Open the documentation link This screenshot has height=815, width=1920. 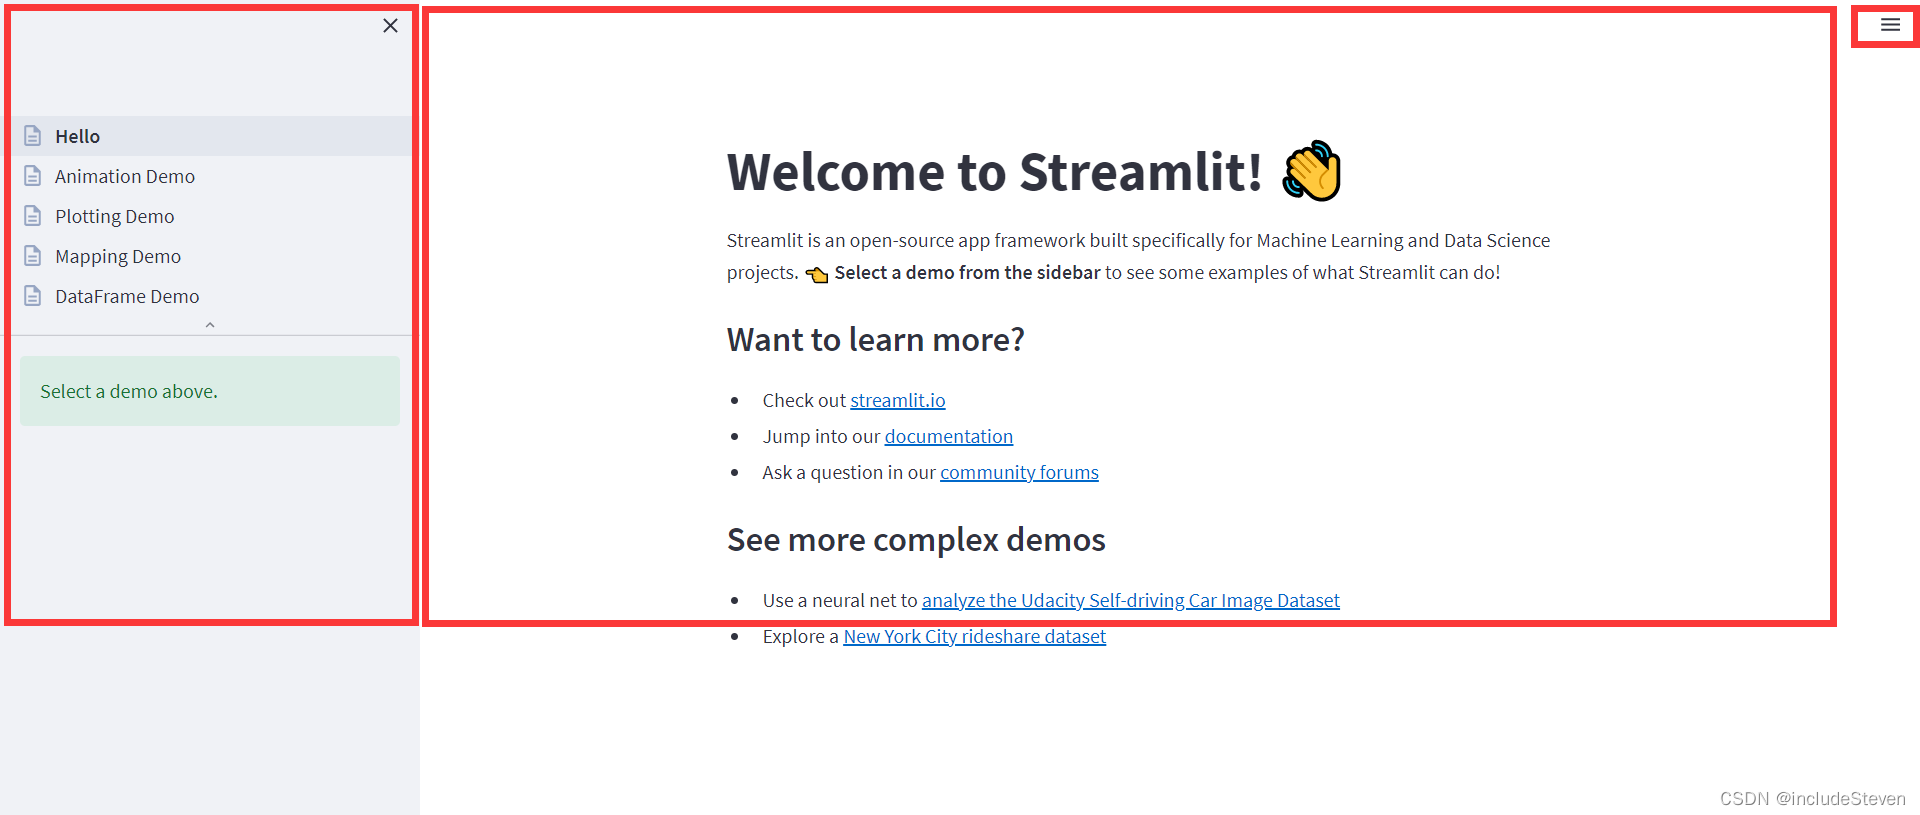(949, 436)
